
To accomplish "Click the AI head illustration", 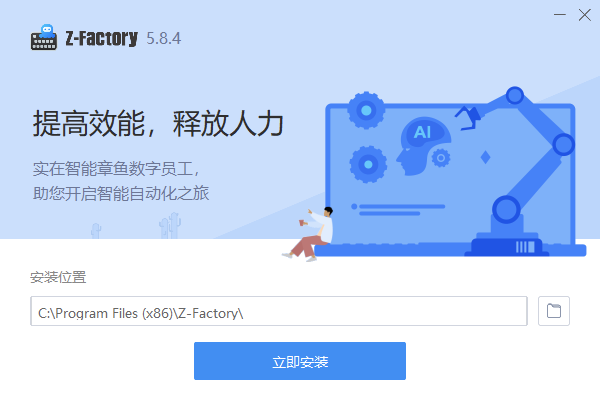I will pos(423,146).
